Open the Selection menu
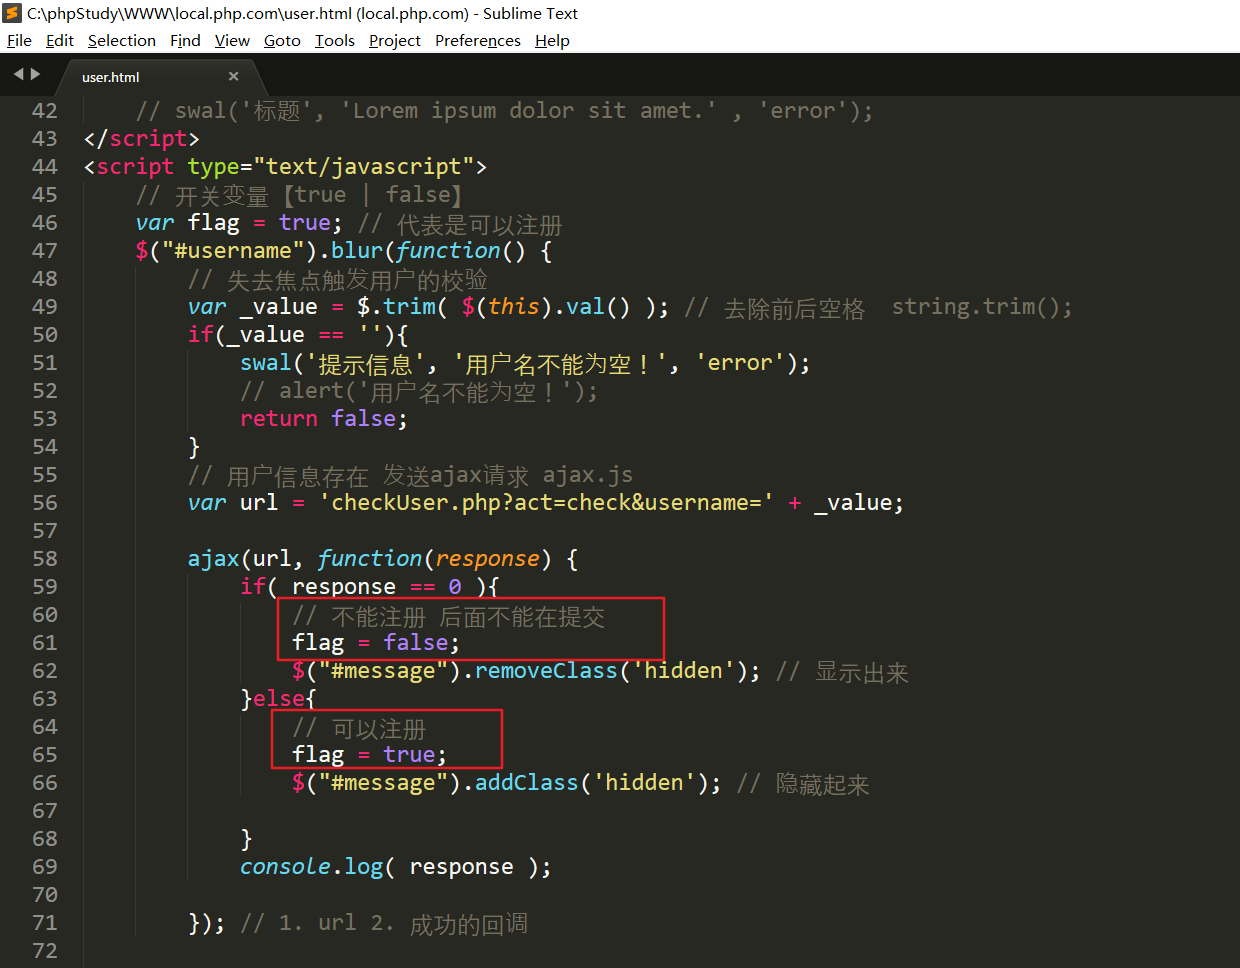This screenshot has width=1240, height=968. (x=121, y=41)
